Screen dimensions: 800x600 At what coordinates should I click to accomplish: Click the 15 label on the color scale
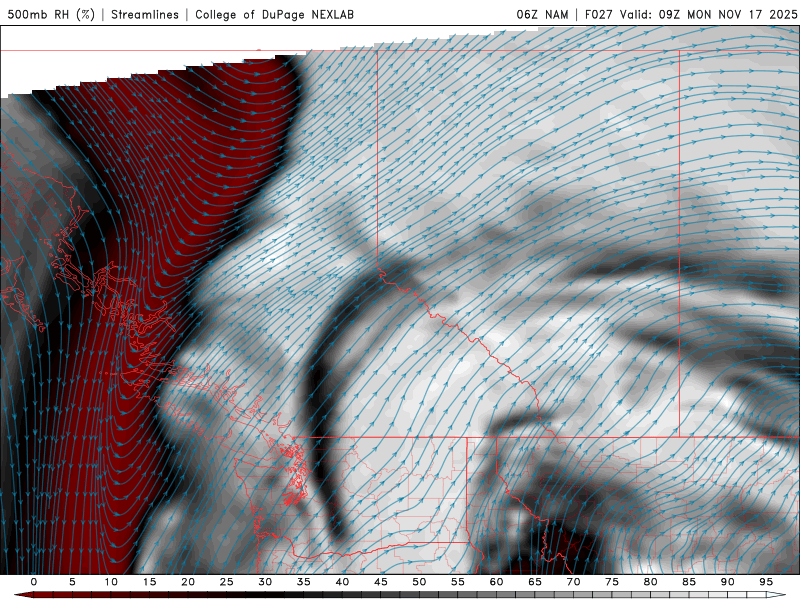[149, 582]
